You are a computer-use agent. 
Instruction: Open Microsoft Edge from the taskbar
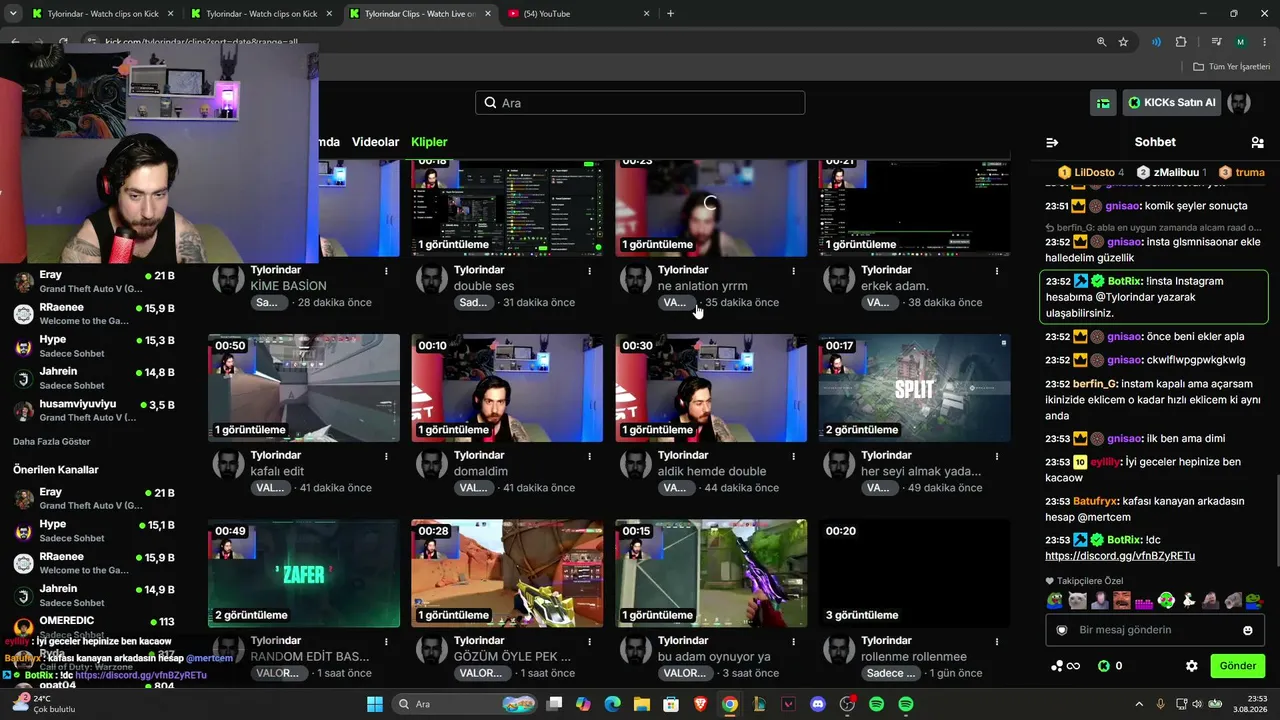click(x=613, y=704)
